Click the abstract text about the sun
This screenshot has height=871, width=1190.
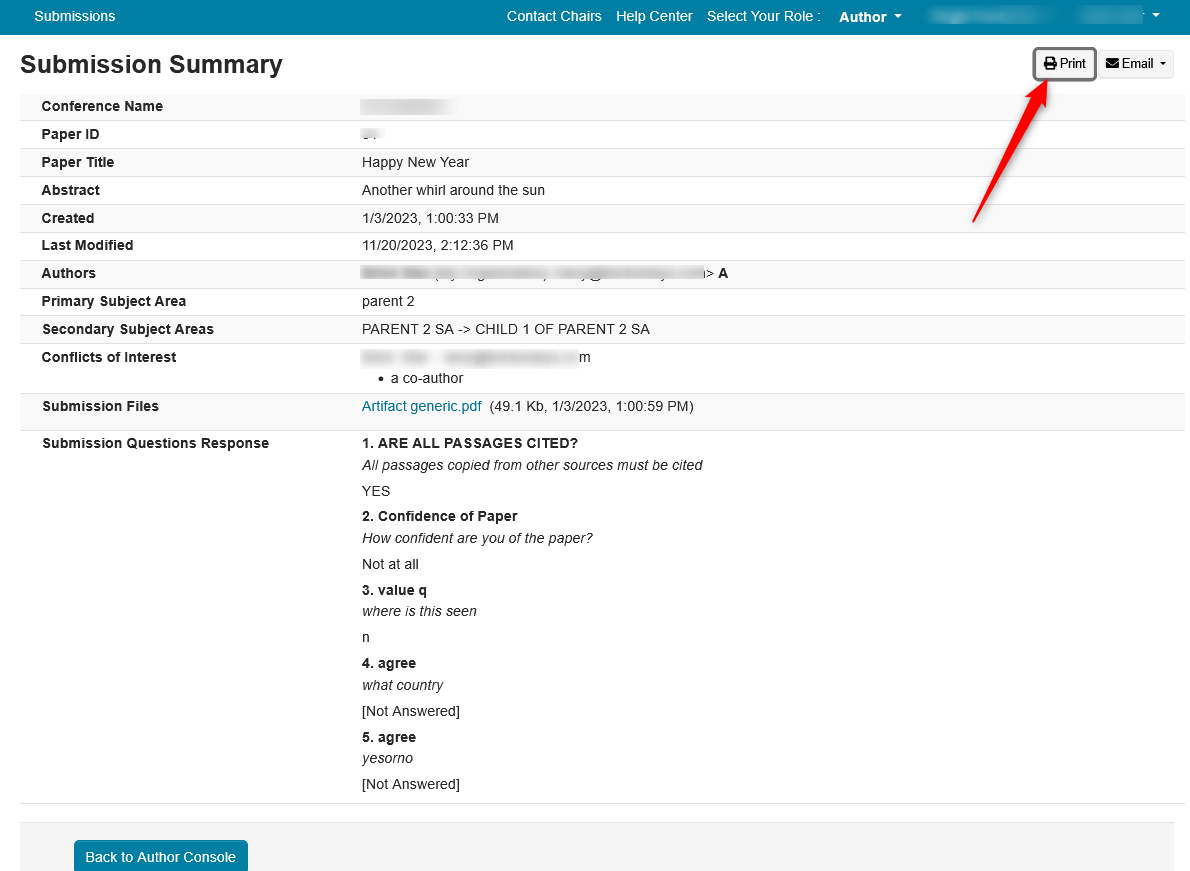(x=453, y=190)
